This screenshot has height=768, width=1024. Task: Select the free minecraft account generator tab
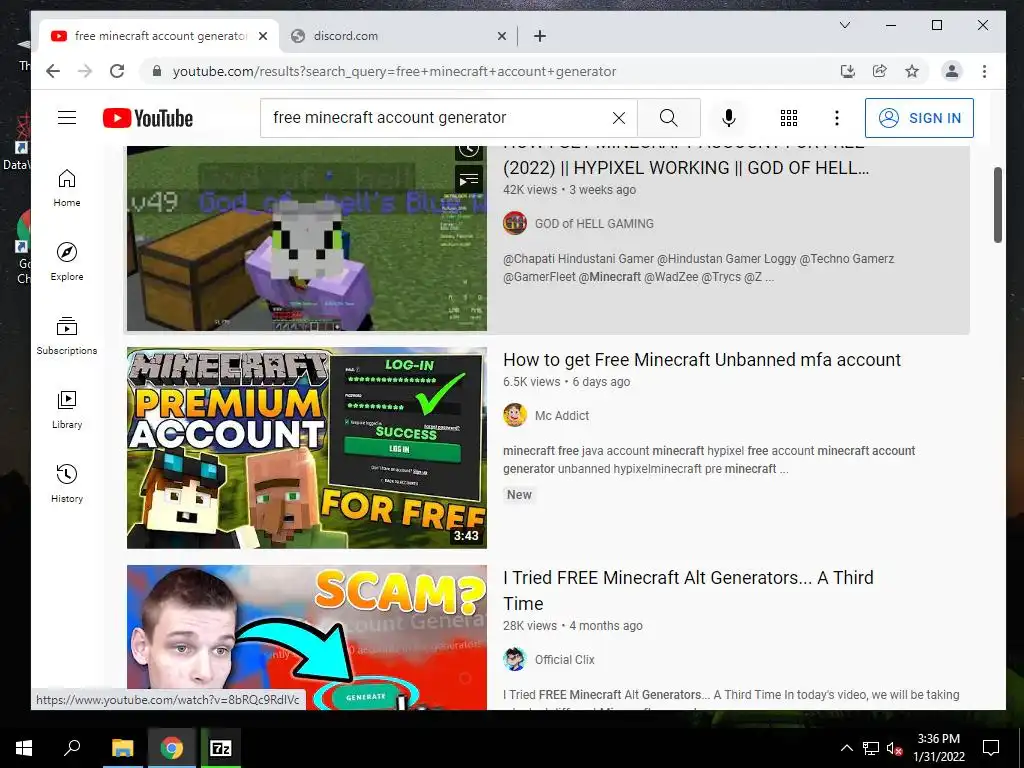(x=159, y=36)
